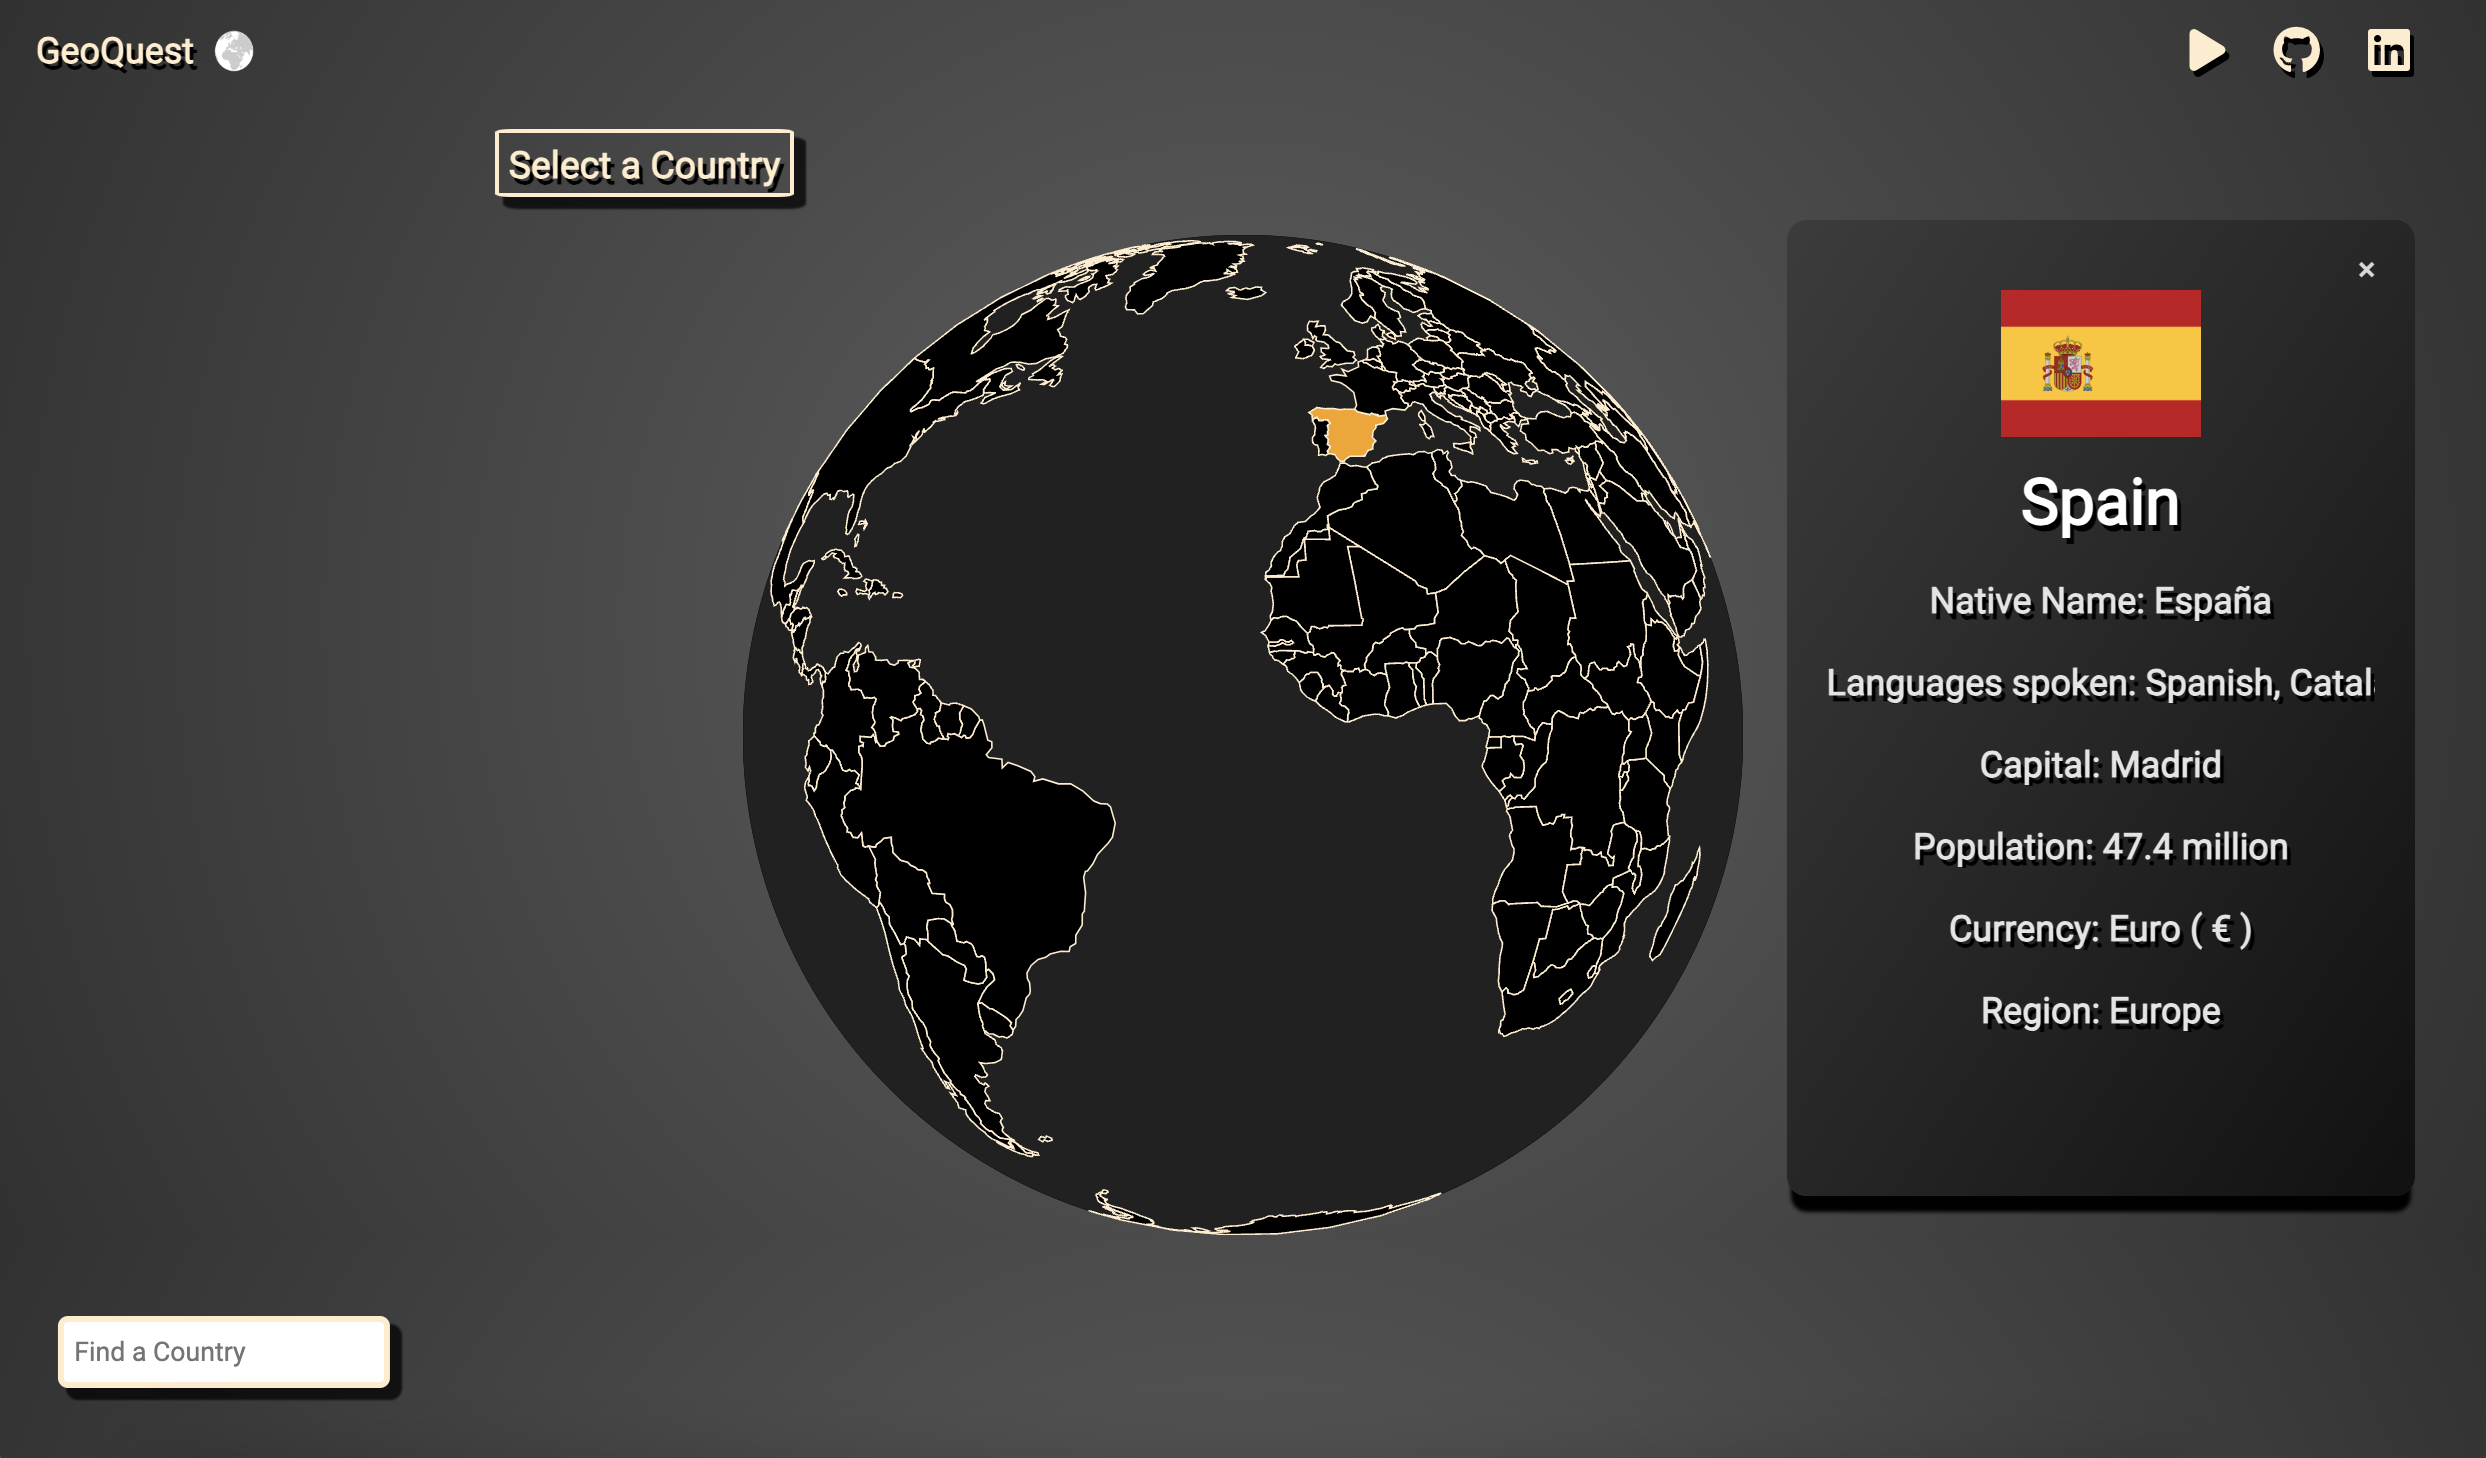
Task: Click the play icon in header
Action: click(x=2206, y=51)
